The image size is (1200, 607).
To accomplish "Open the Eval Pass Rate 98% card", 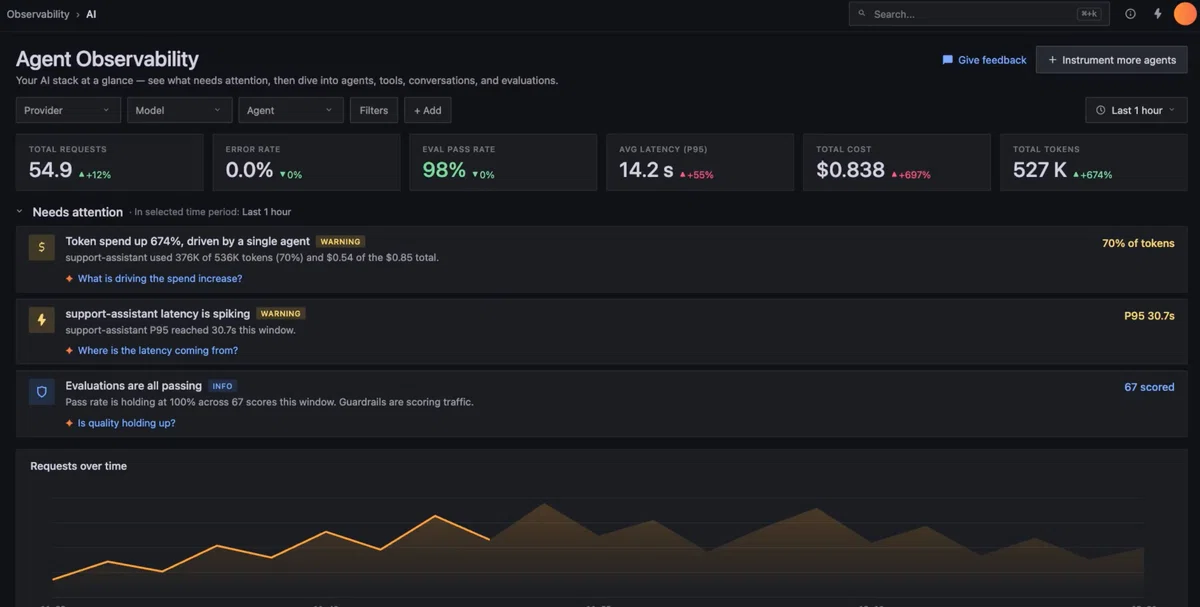I will (503, 162).
